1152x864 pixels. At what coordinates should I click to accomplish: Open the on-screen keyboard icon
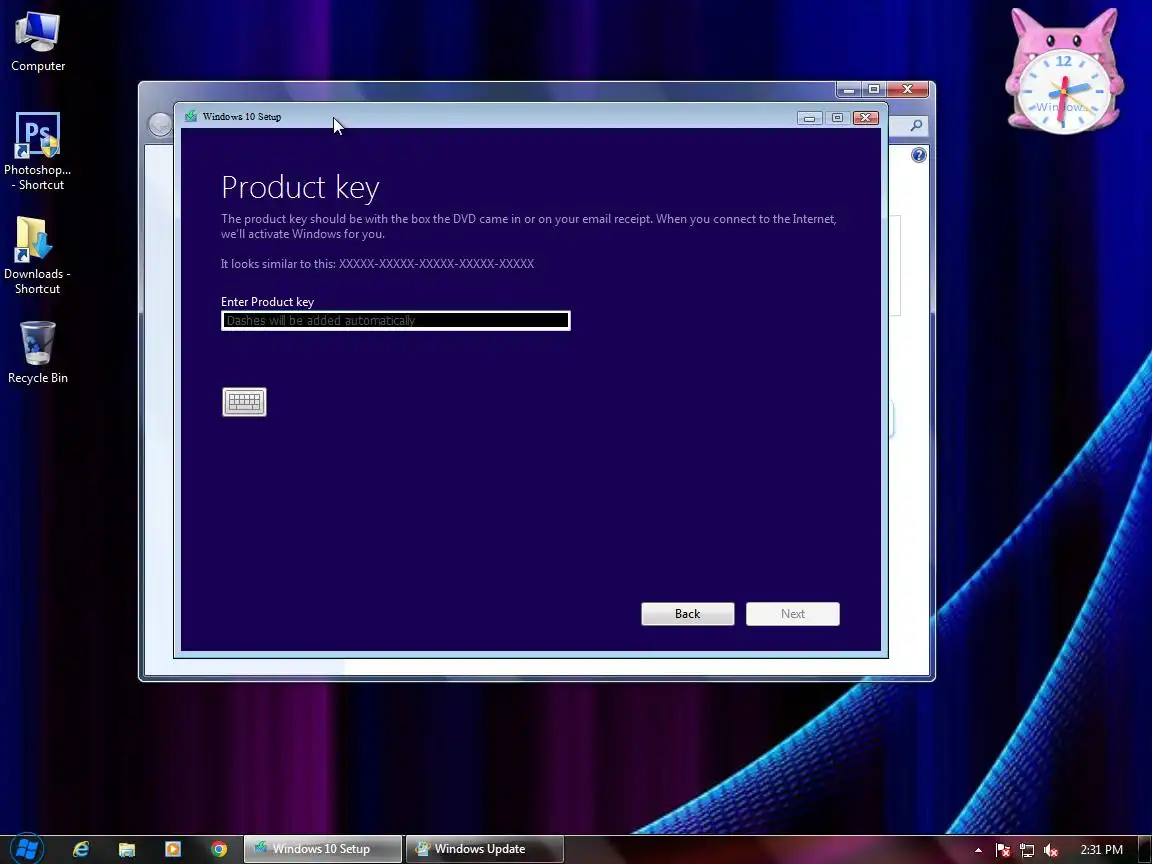click(244, 402)
